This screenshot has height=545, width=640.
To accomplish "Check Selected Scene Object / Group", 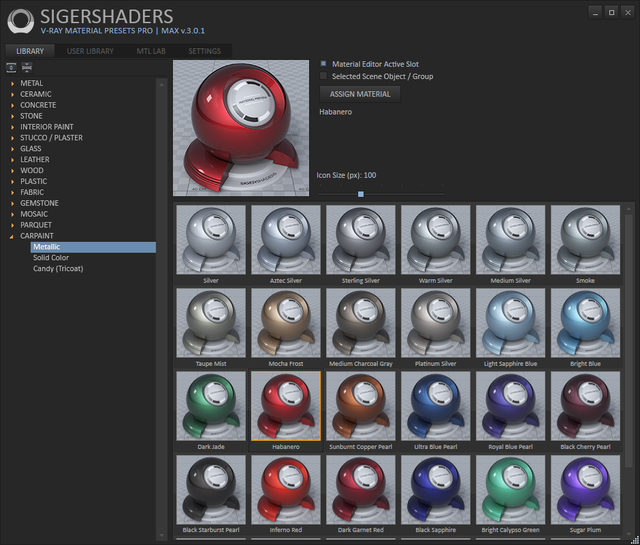I will pos(323,76).
